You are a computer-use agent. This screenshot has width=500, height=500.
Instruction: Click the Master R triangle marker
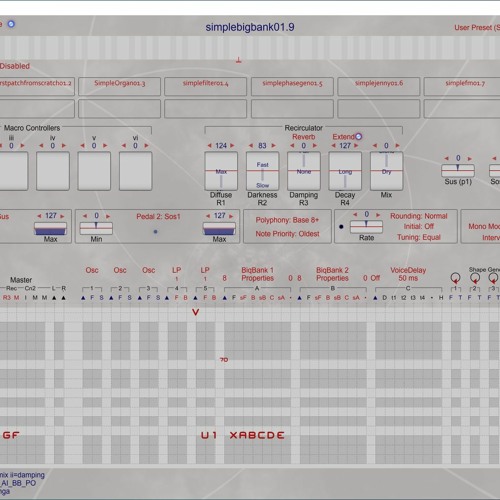tap(63, 298)
